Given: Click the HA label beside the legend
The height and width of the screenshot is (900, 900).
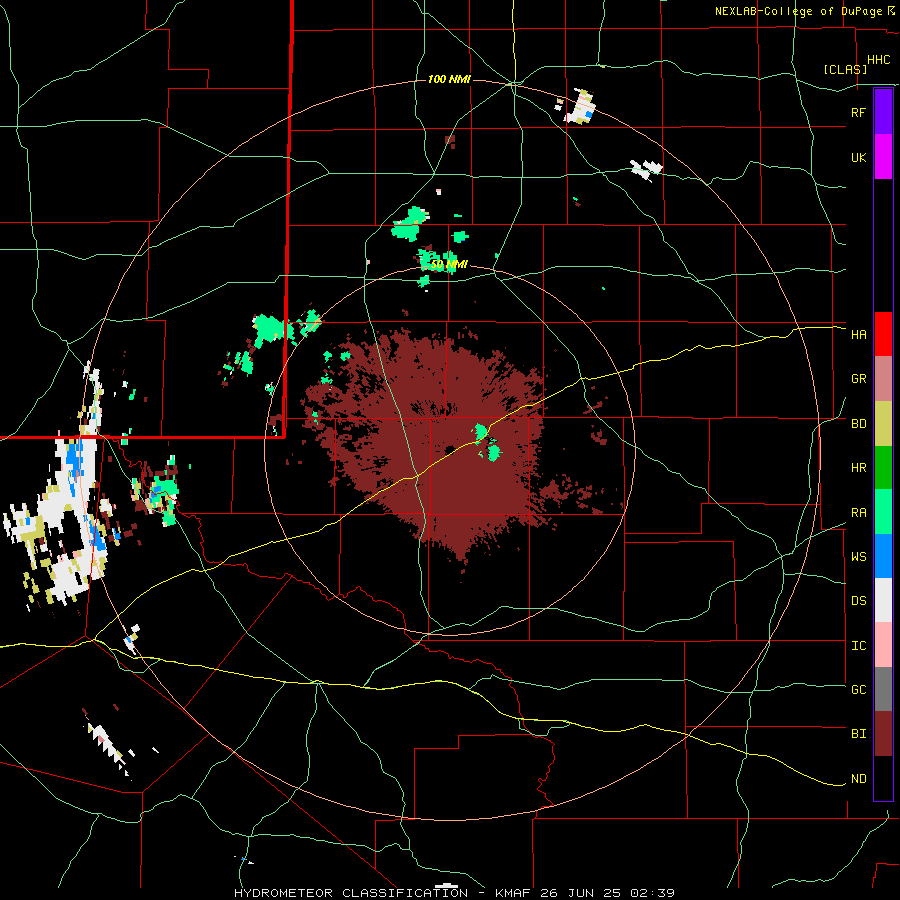Looking at the screenshot, I should point(858,334).
